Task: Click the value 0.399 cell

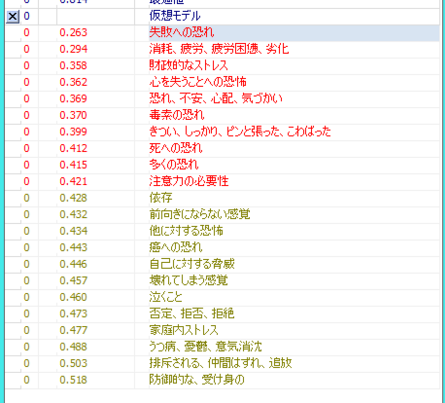Action: [73, 132]
